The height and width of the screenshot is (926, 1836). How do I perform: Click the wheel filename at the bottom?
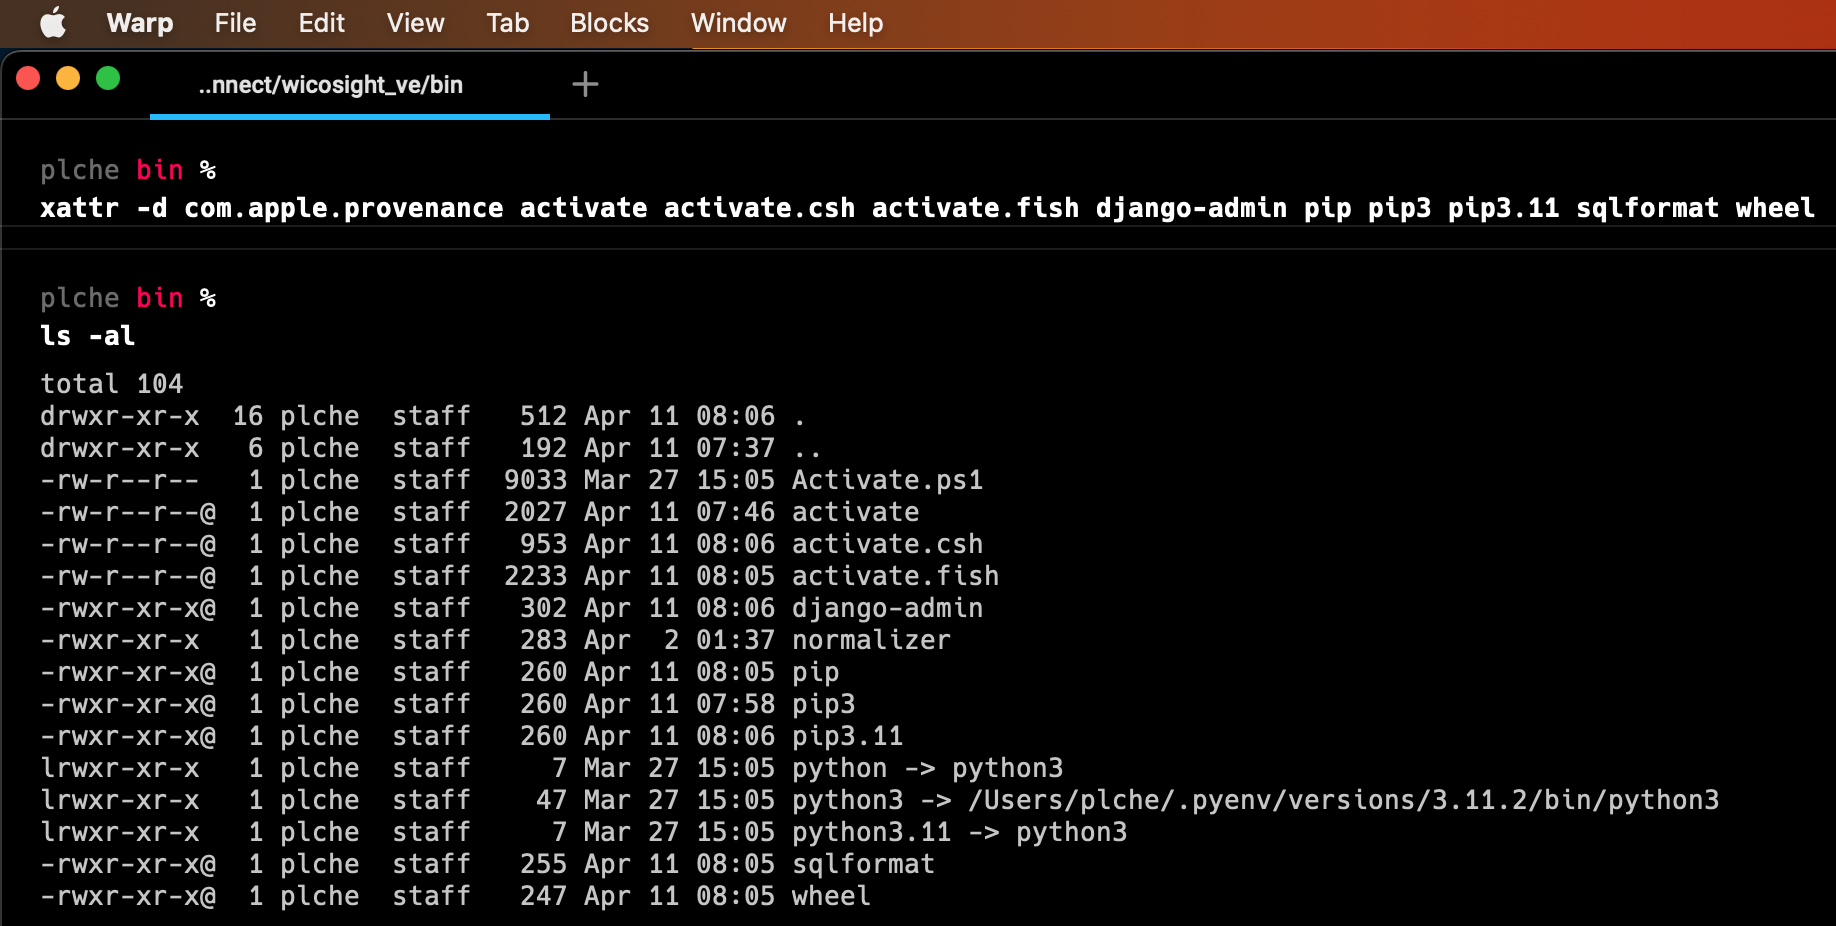[x=830, y=896]
